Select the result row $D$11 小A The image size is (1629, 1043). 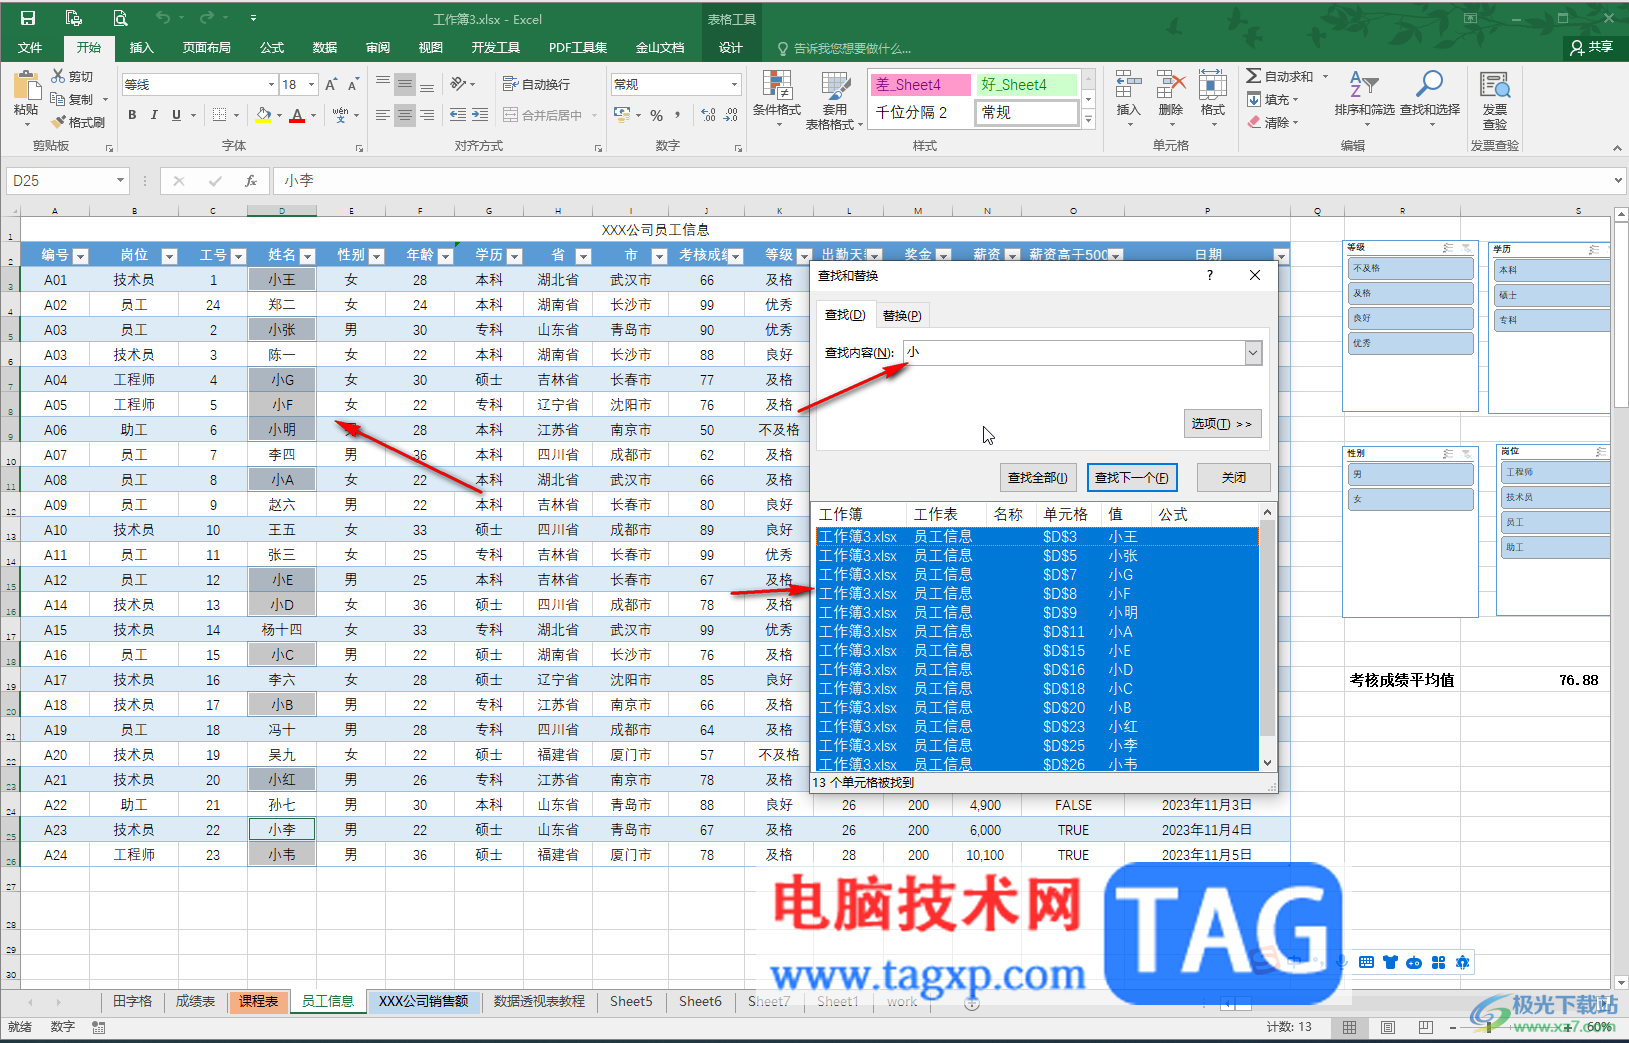[x=1037, y=631]
